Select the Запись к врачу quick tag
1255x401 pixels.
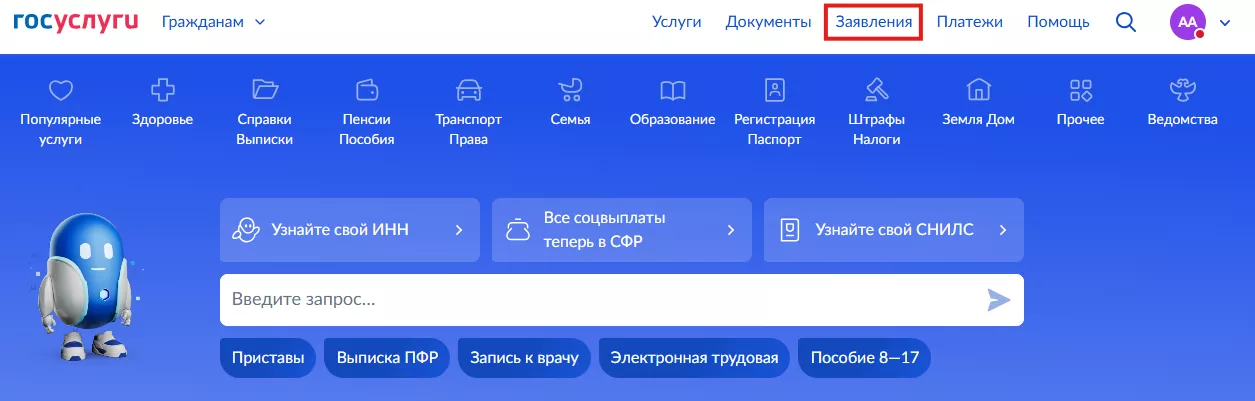coord(524,358)
